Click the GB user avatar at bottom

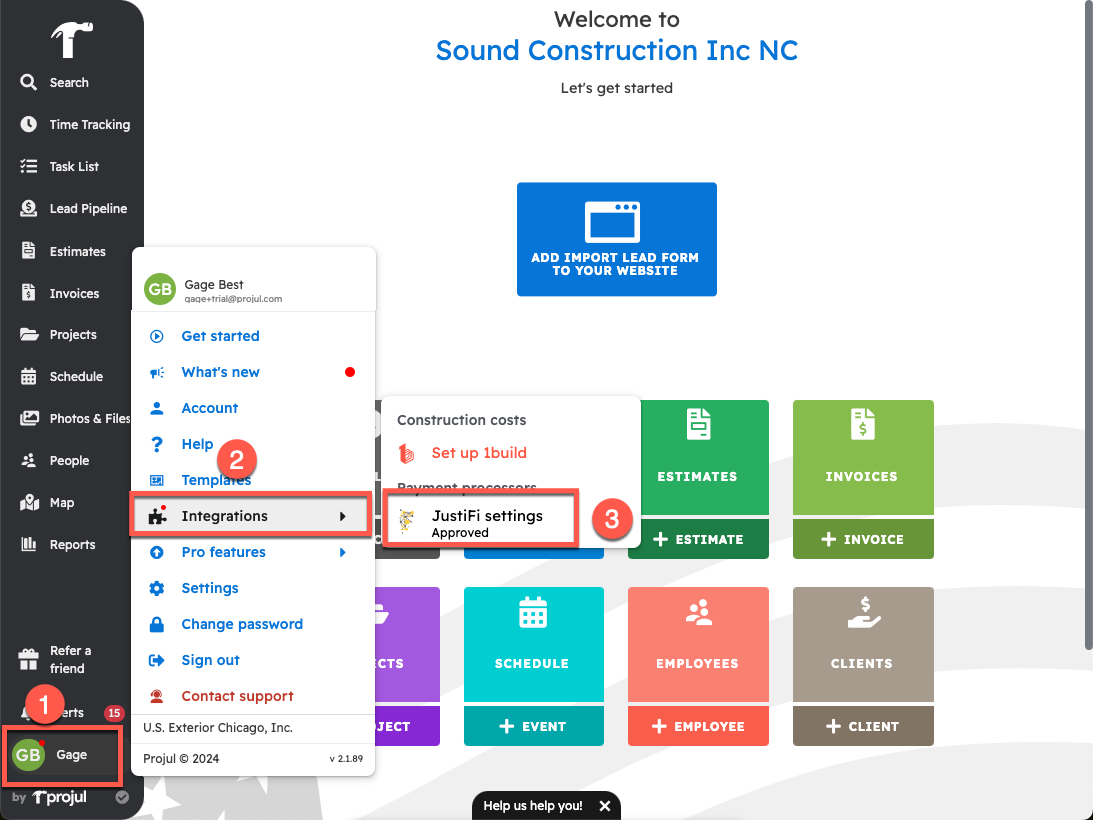click(x=28, y=755)
